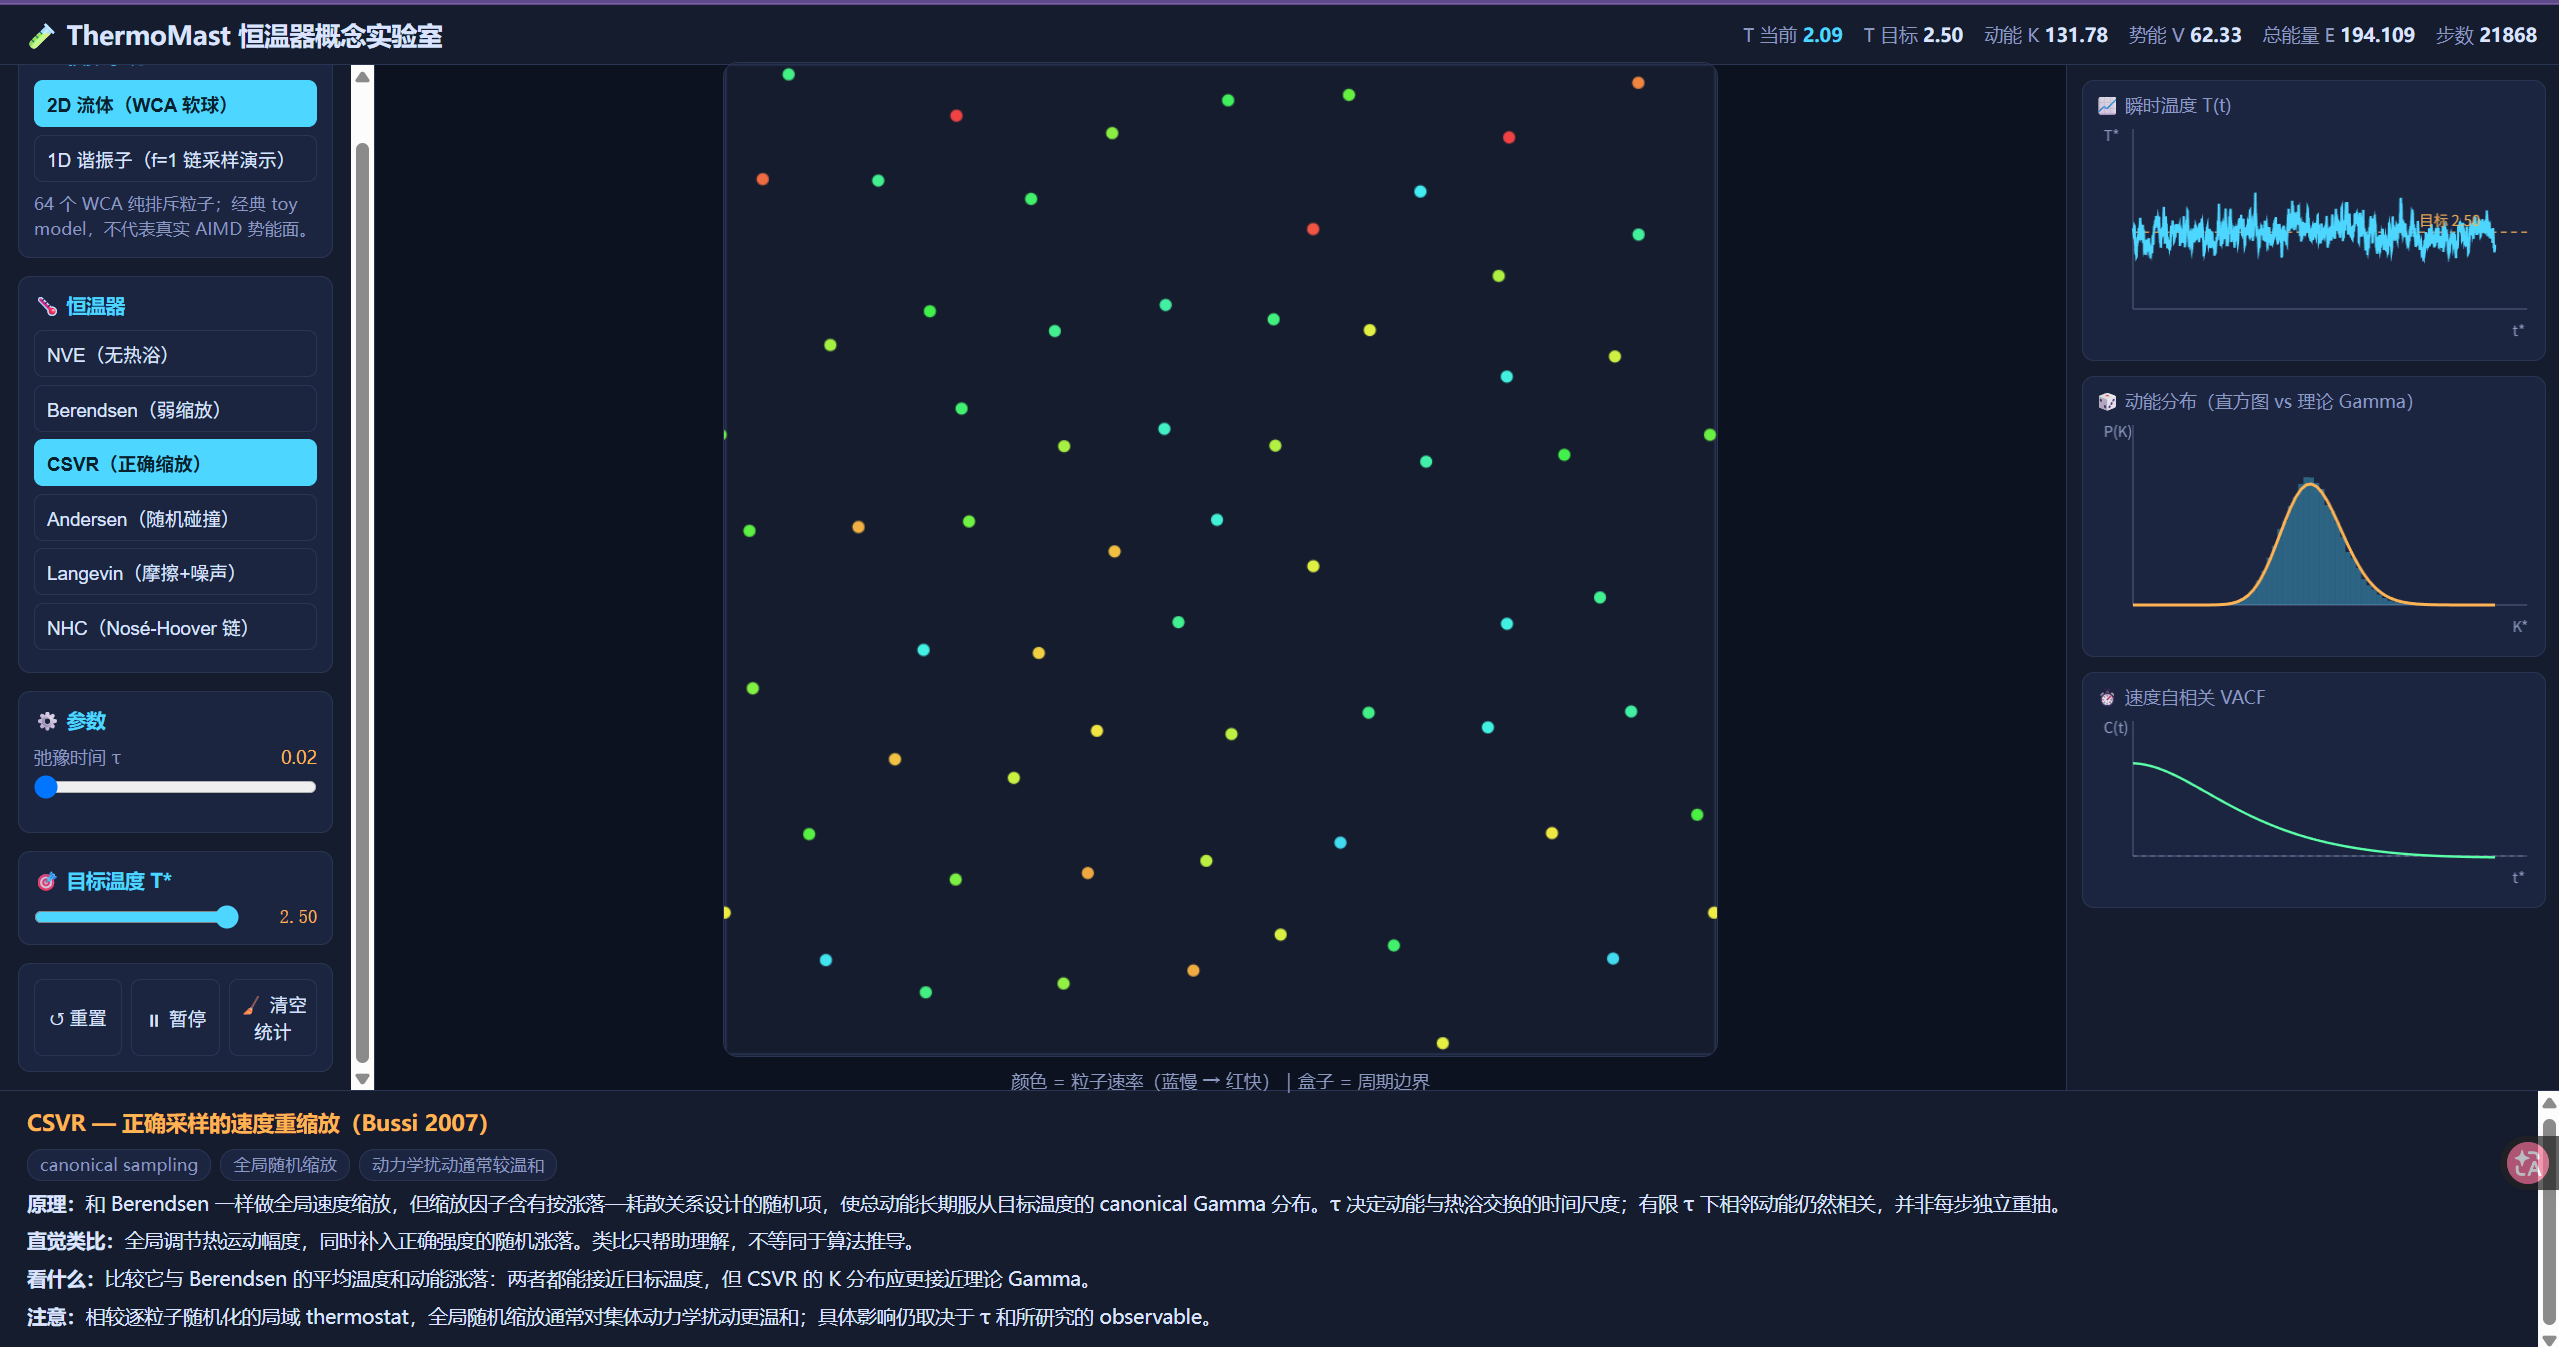Select the 1D 谐振子 system option
2559x1347 pixels.
(175, 159)
